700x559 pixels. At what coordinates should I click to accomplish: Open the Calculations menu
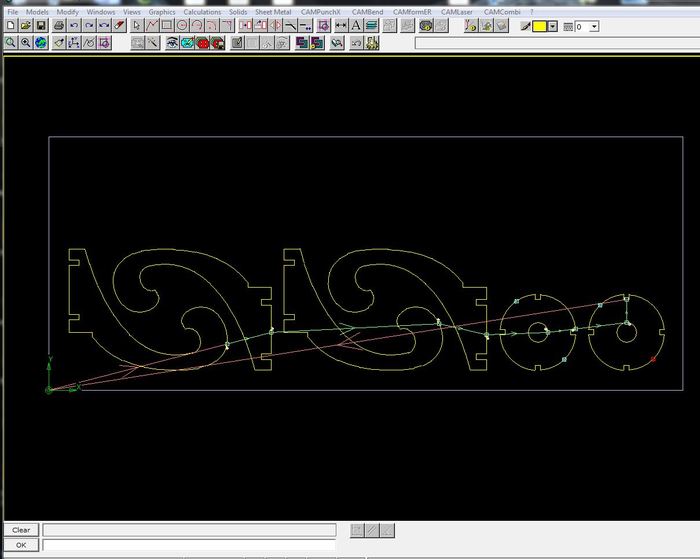pyautogui.click(x=202, y=12)
